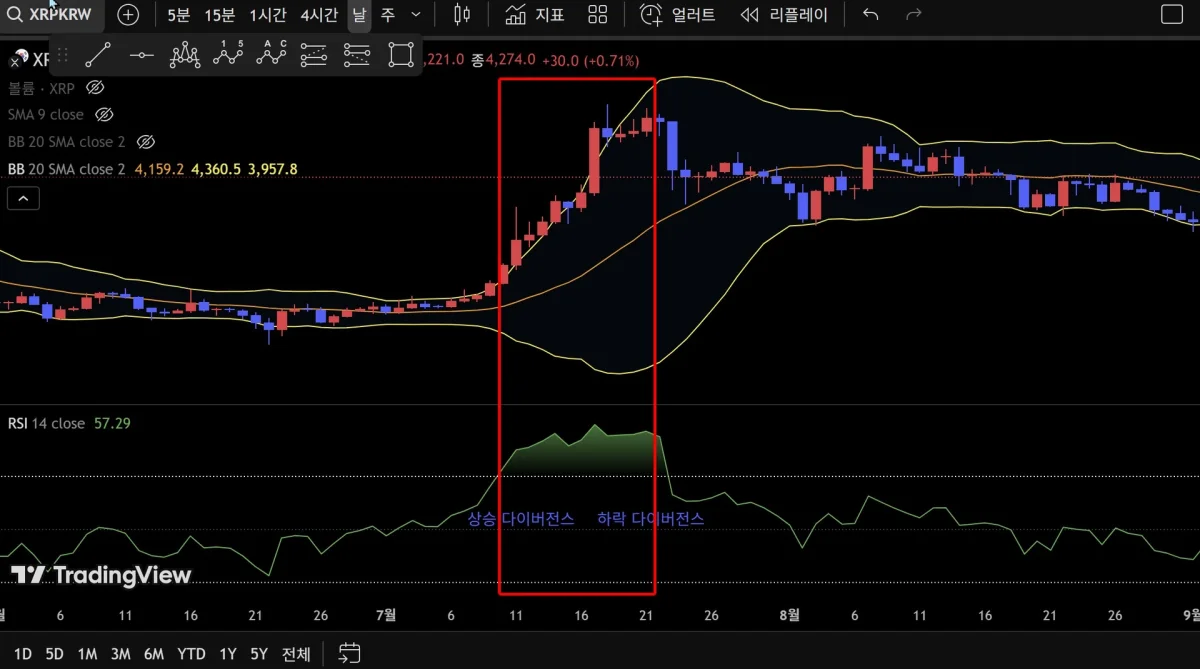The height and width of the screenshot is (669, 1200).
Task: Click the 하락 다이버전스 label
Action: pyautogui.click(x=651, y=519)
